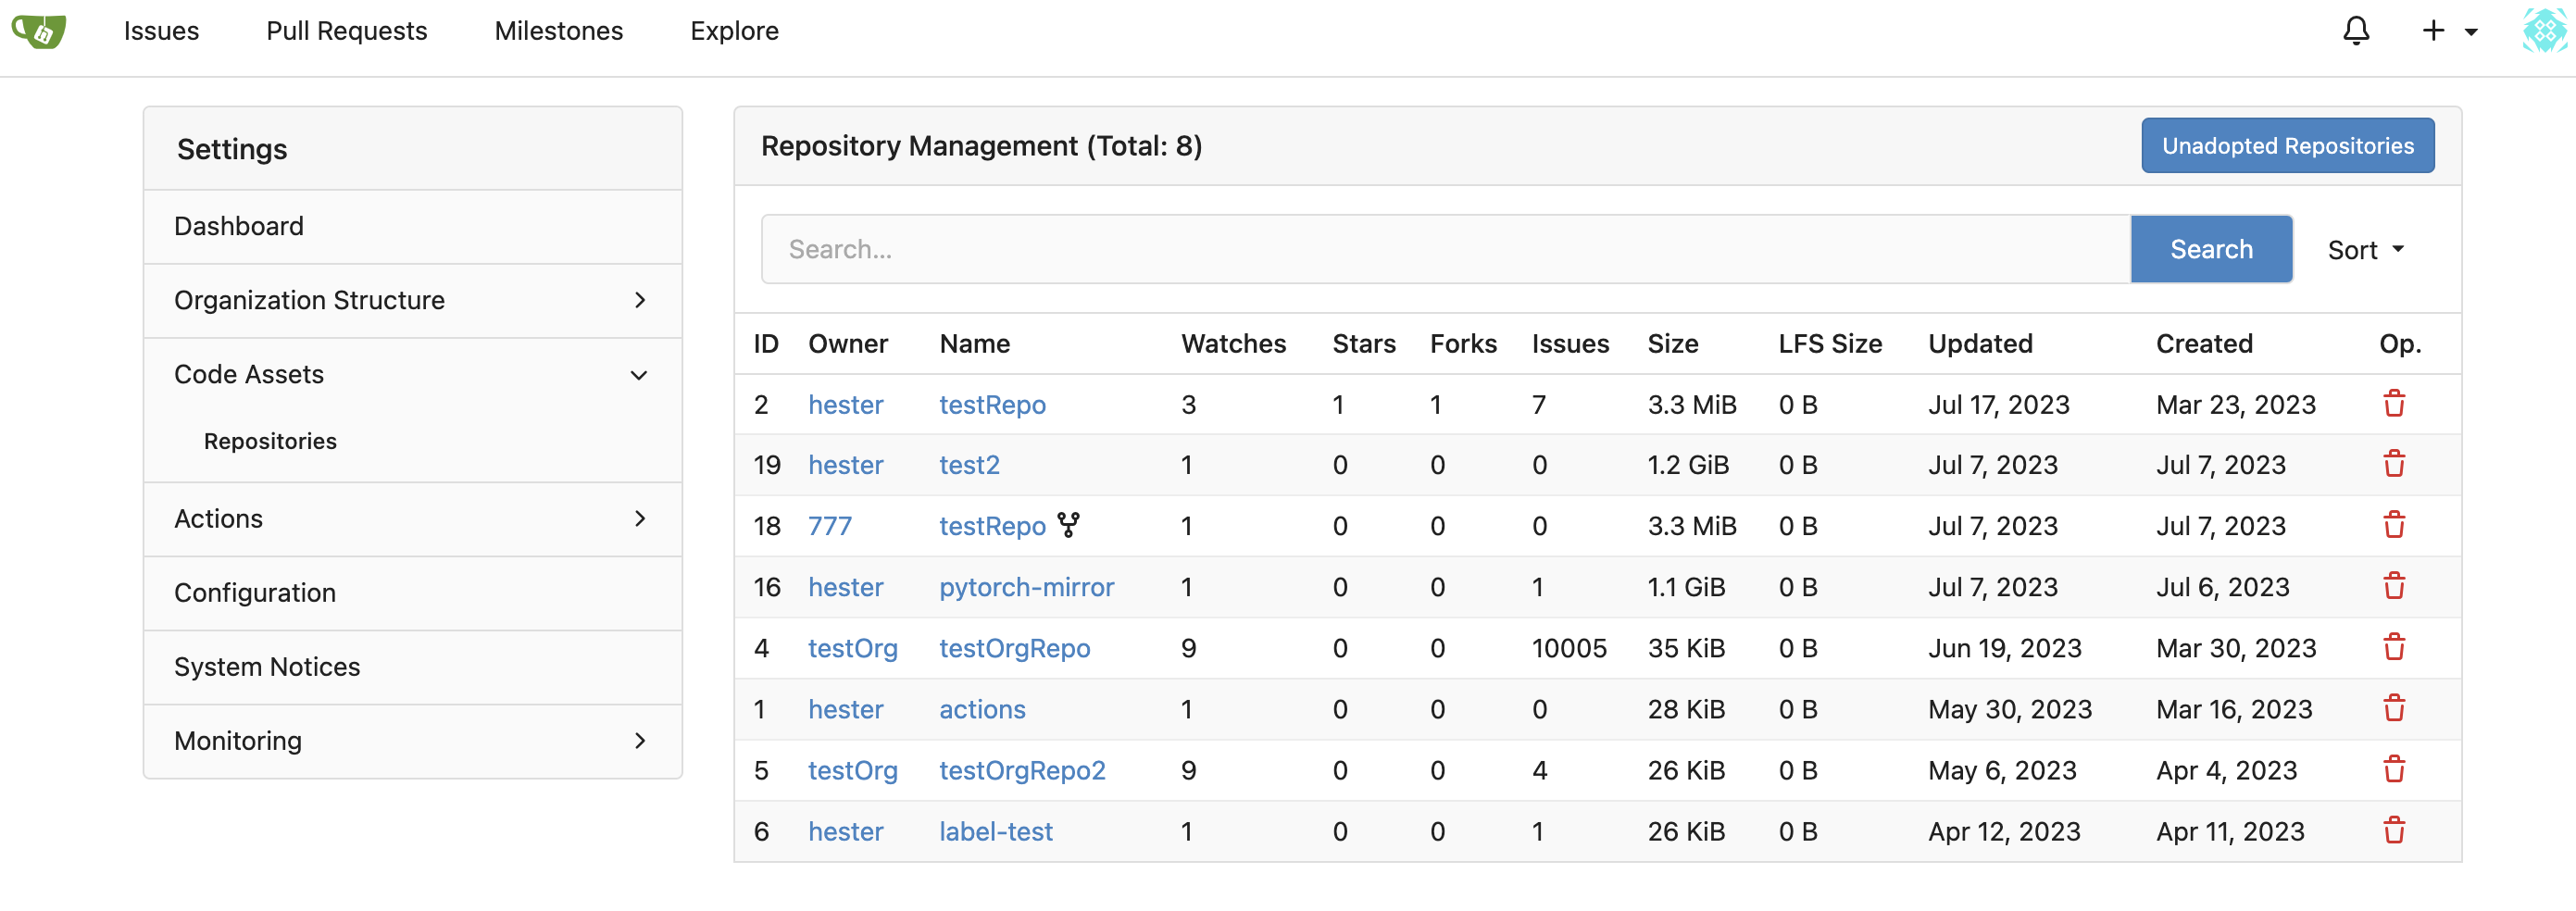
Task: Open owner hester in test2 row
Action: [x=845, y=465]
